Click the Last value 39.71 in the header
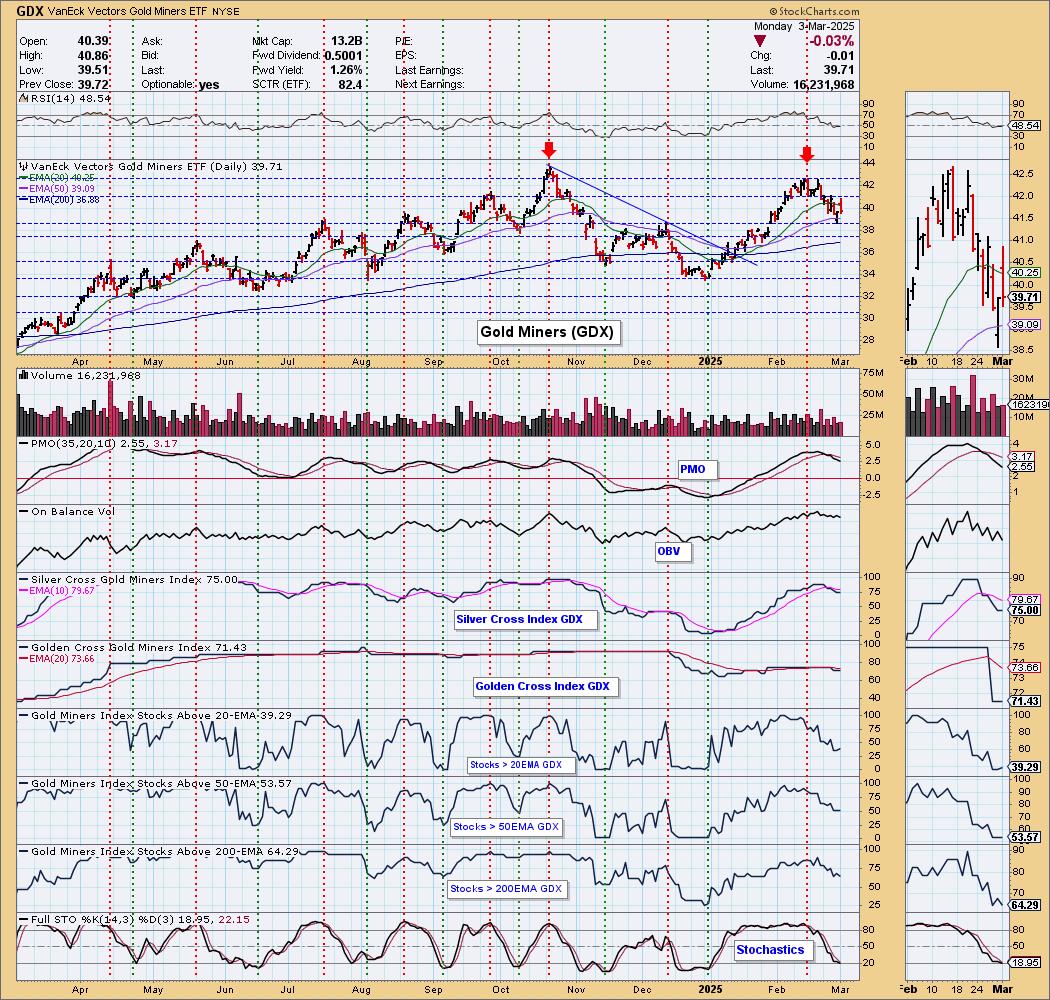The height and width of the screenshot is (1000, 1050). point(840,70)
